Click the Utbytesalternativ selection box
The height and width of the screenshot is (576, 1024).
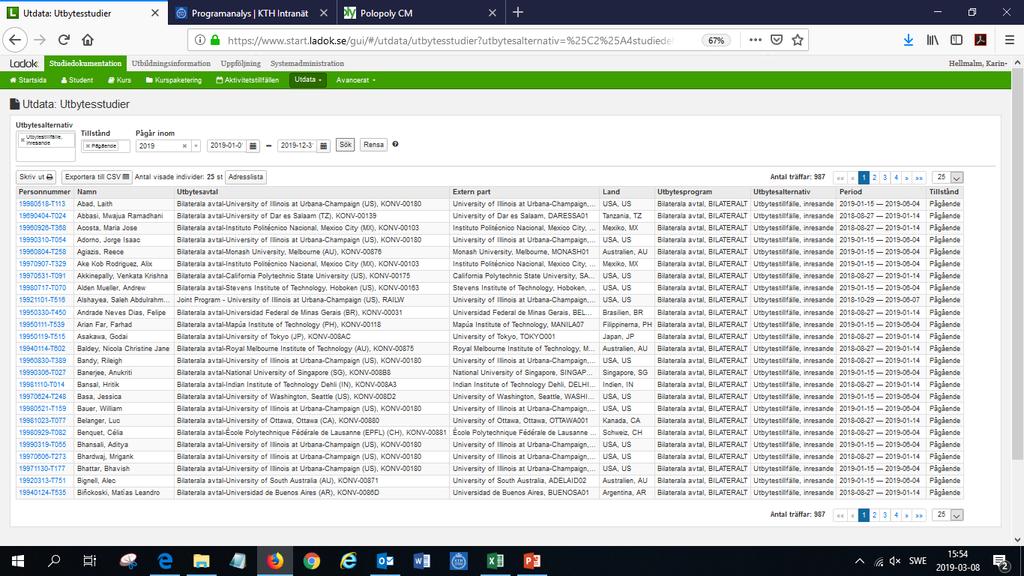(46, 146)
